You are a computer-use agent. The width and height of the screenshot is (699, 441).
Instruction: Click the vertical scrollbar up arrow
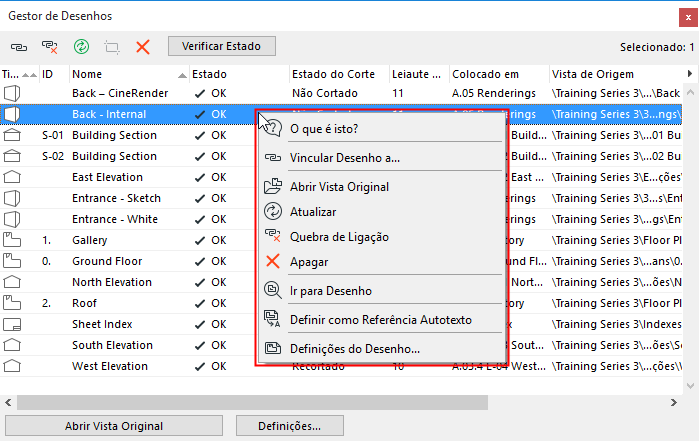pos(690,93)
